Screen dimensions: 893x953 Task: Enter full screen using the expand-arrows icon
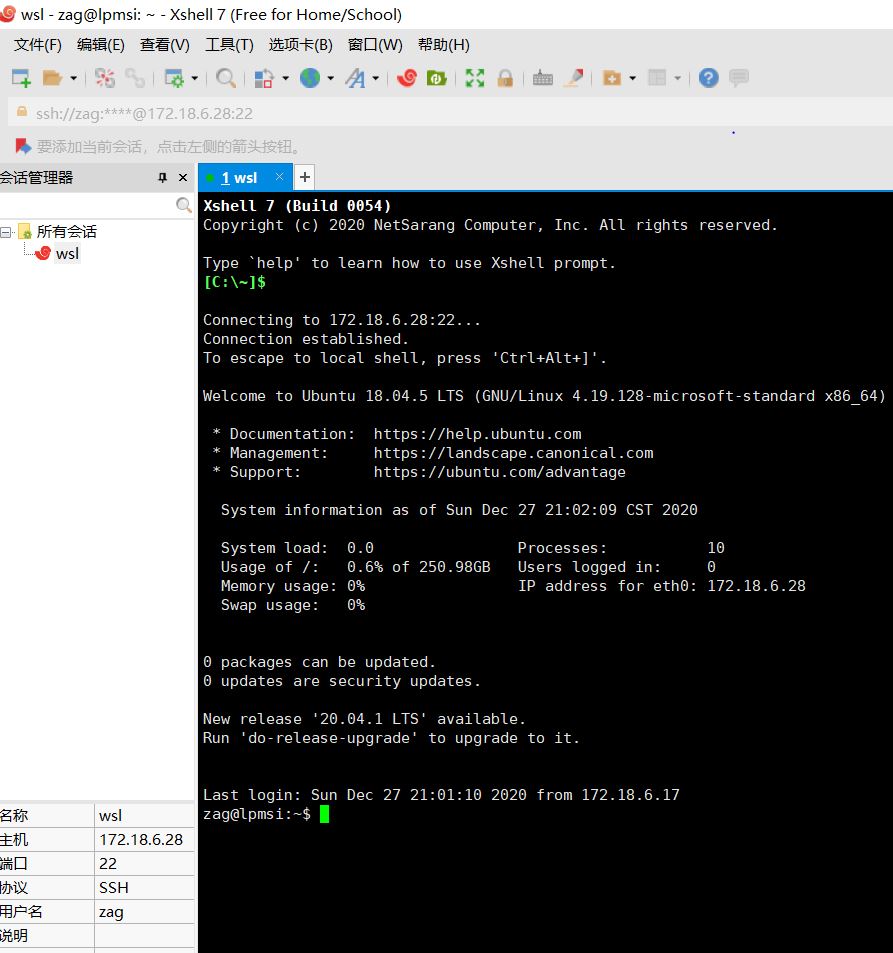pyautogui.click(x=475, y=77)
